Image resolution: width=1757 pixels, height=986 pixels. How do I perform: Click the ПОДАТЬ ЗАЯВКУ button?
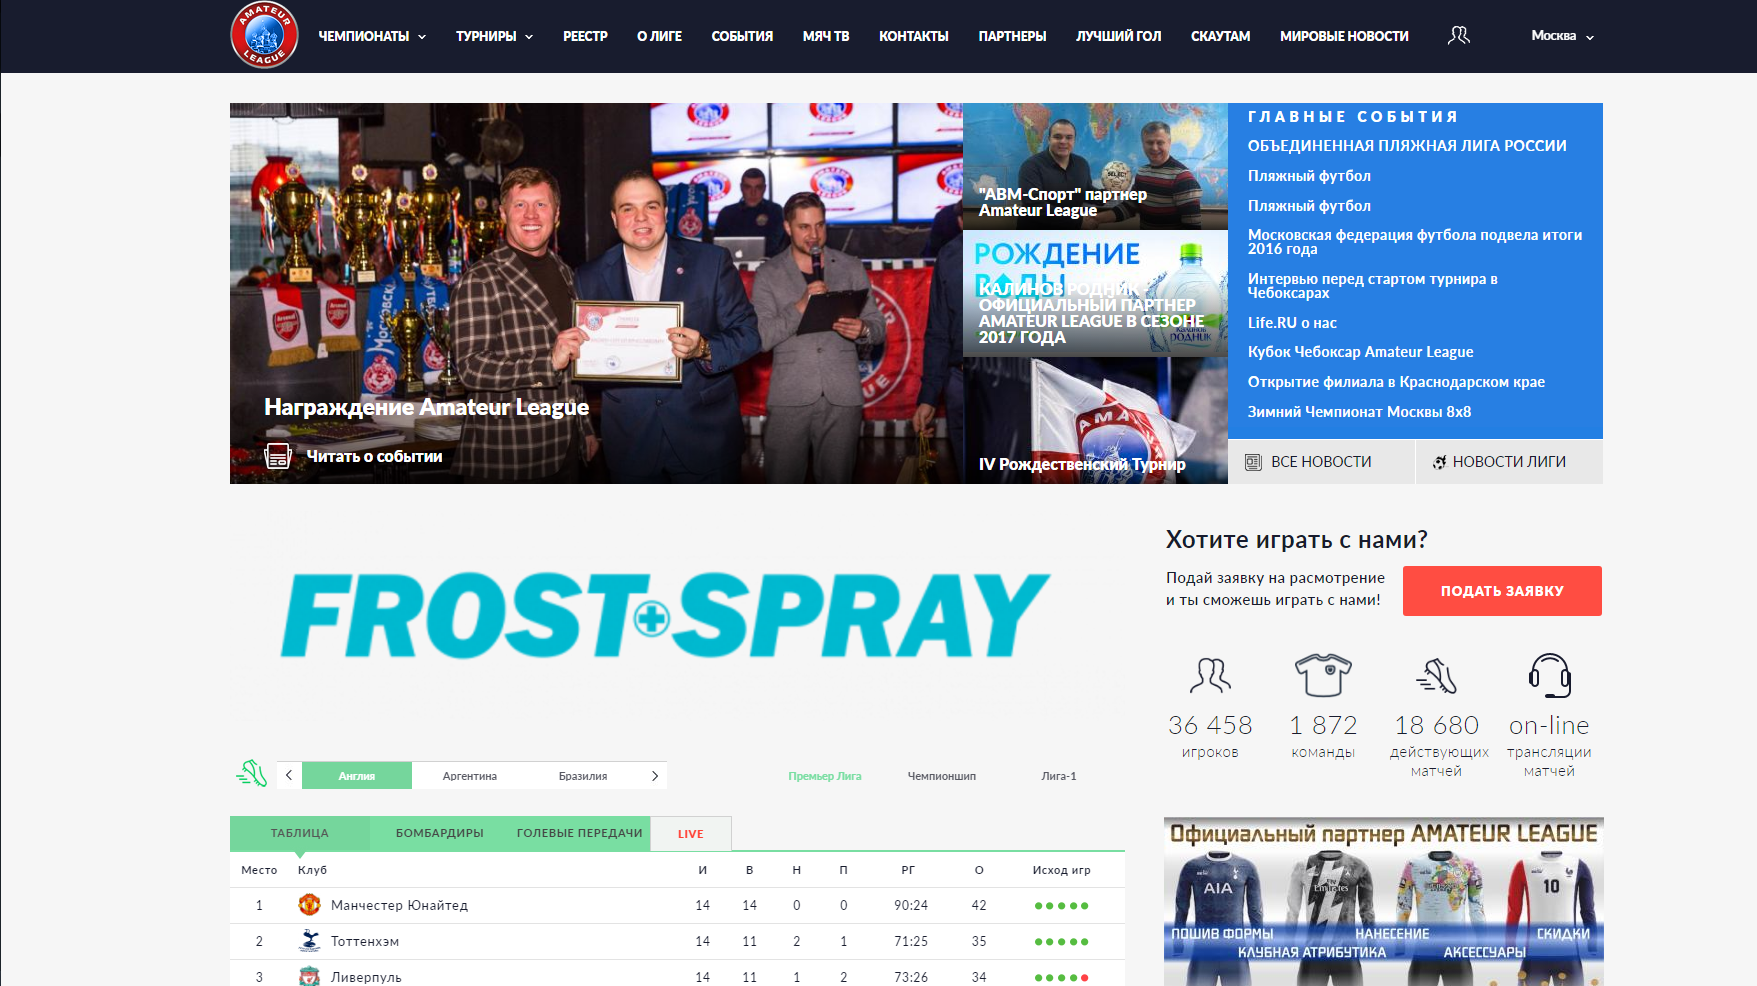pos(1502,591)
